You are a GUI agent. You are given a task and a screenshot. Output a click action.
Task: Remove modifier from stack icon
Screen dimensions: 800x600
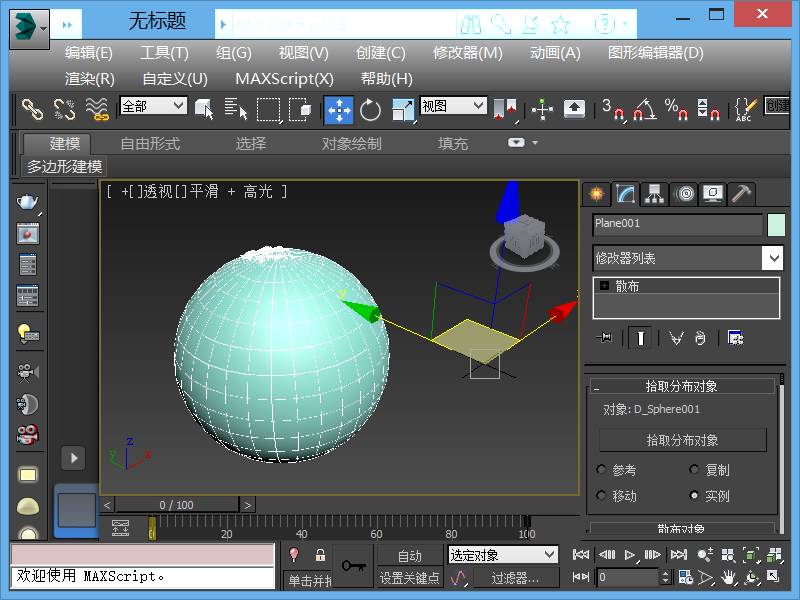[x=700, y=338]
